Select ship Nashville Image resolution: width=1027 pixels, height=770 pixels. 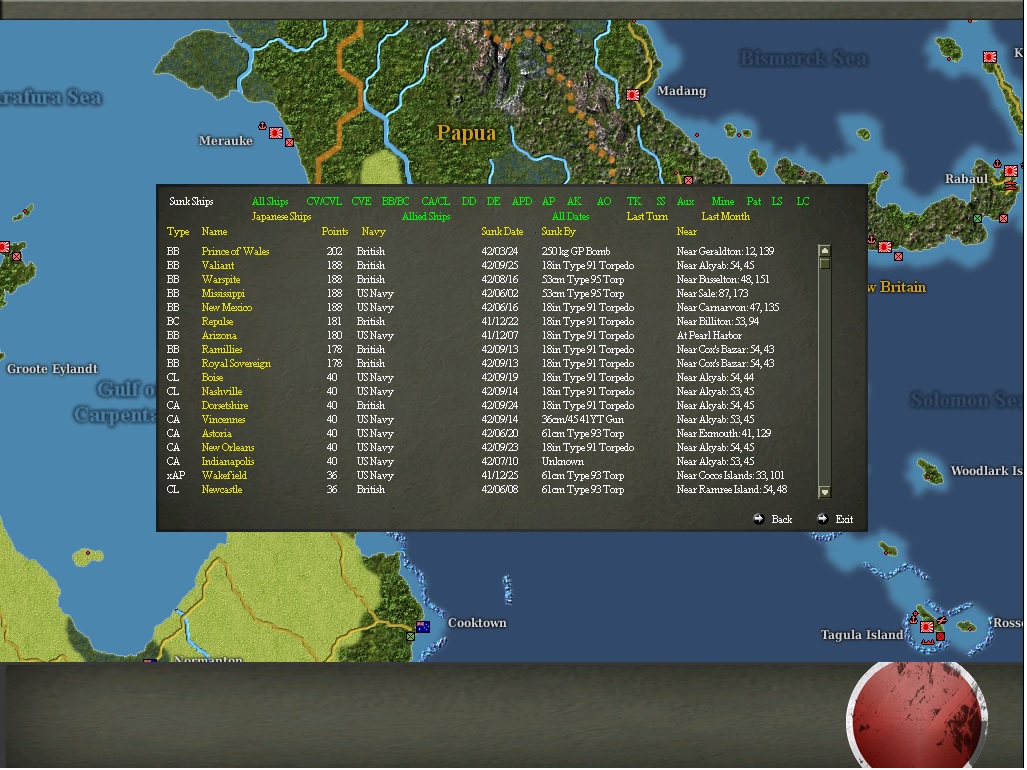(221, 392)
